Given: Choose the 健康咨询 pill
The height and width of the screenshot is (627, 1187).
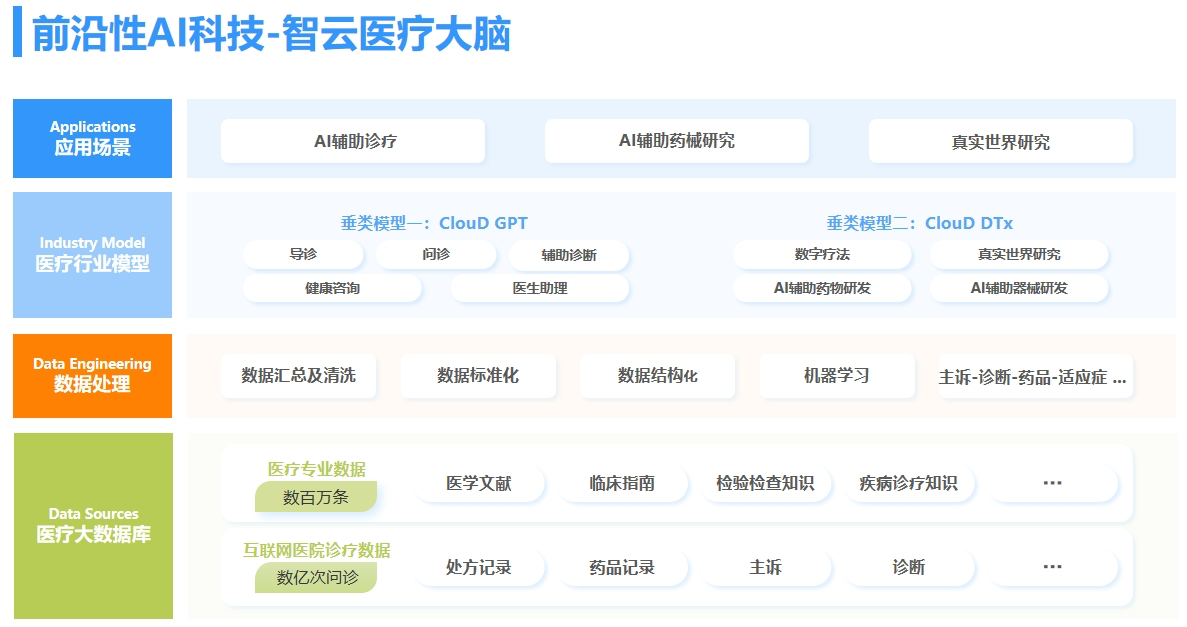Looking at the screenshot, I should [332, 288].
